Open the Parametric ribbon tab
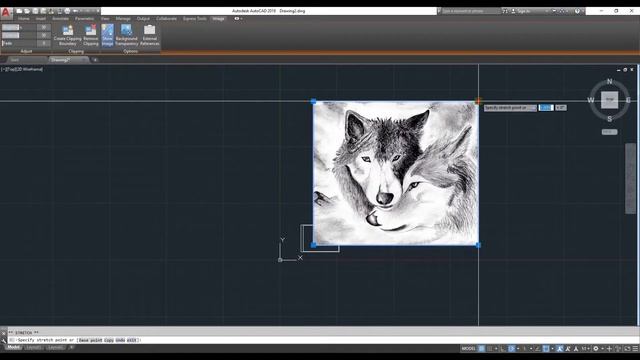 (84, 19)
